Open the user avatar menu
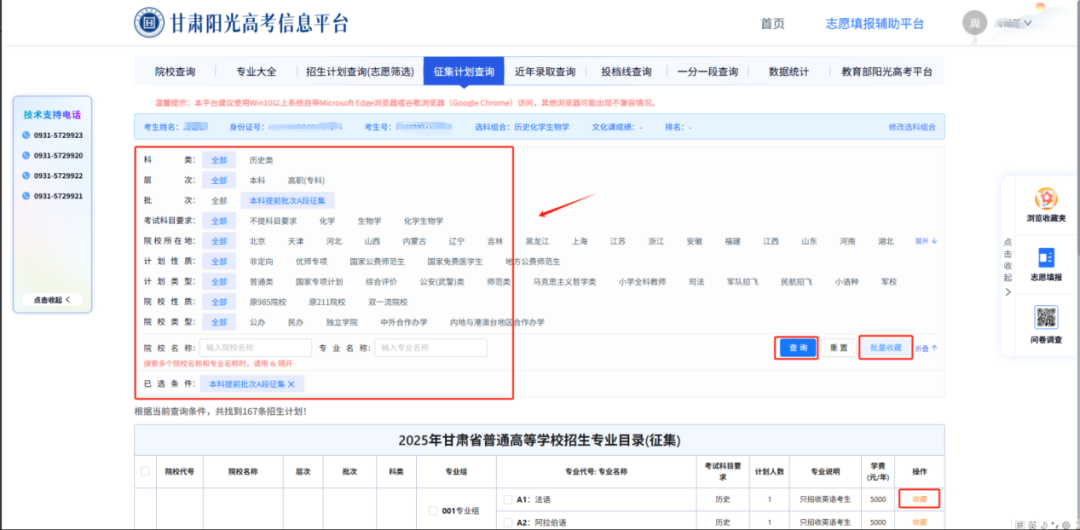Screen dimensions: 1080x530 [975, 23]
